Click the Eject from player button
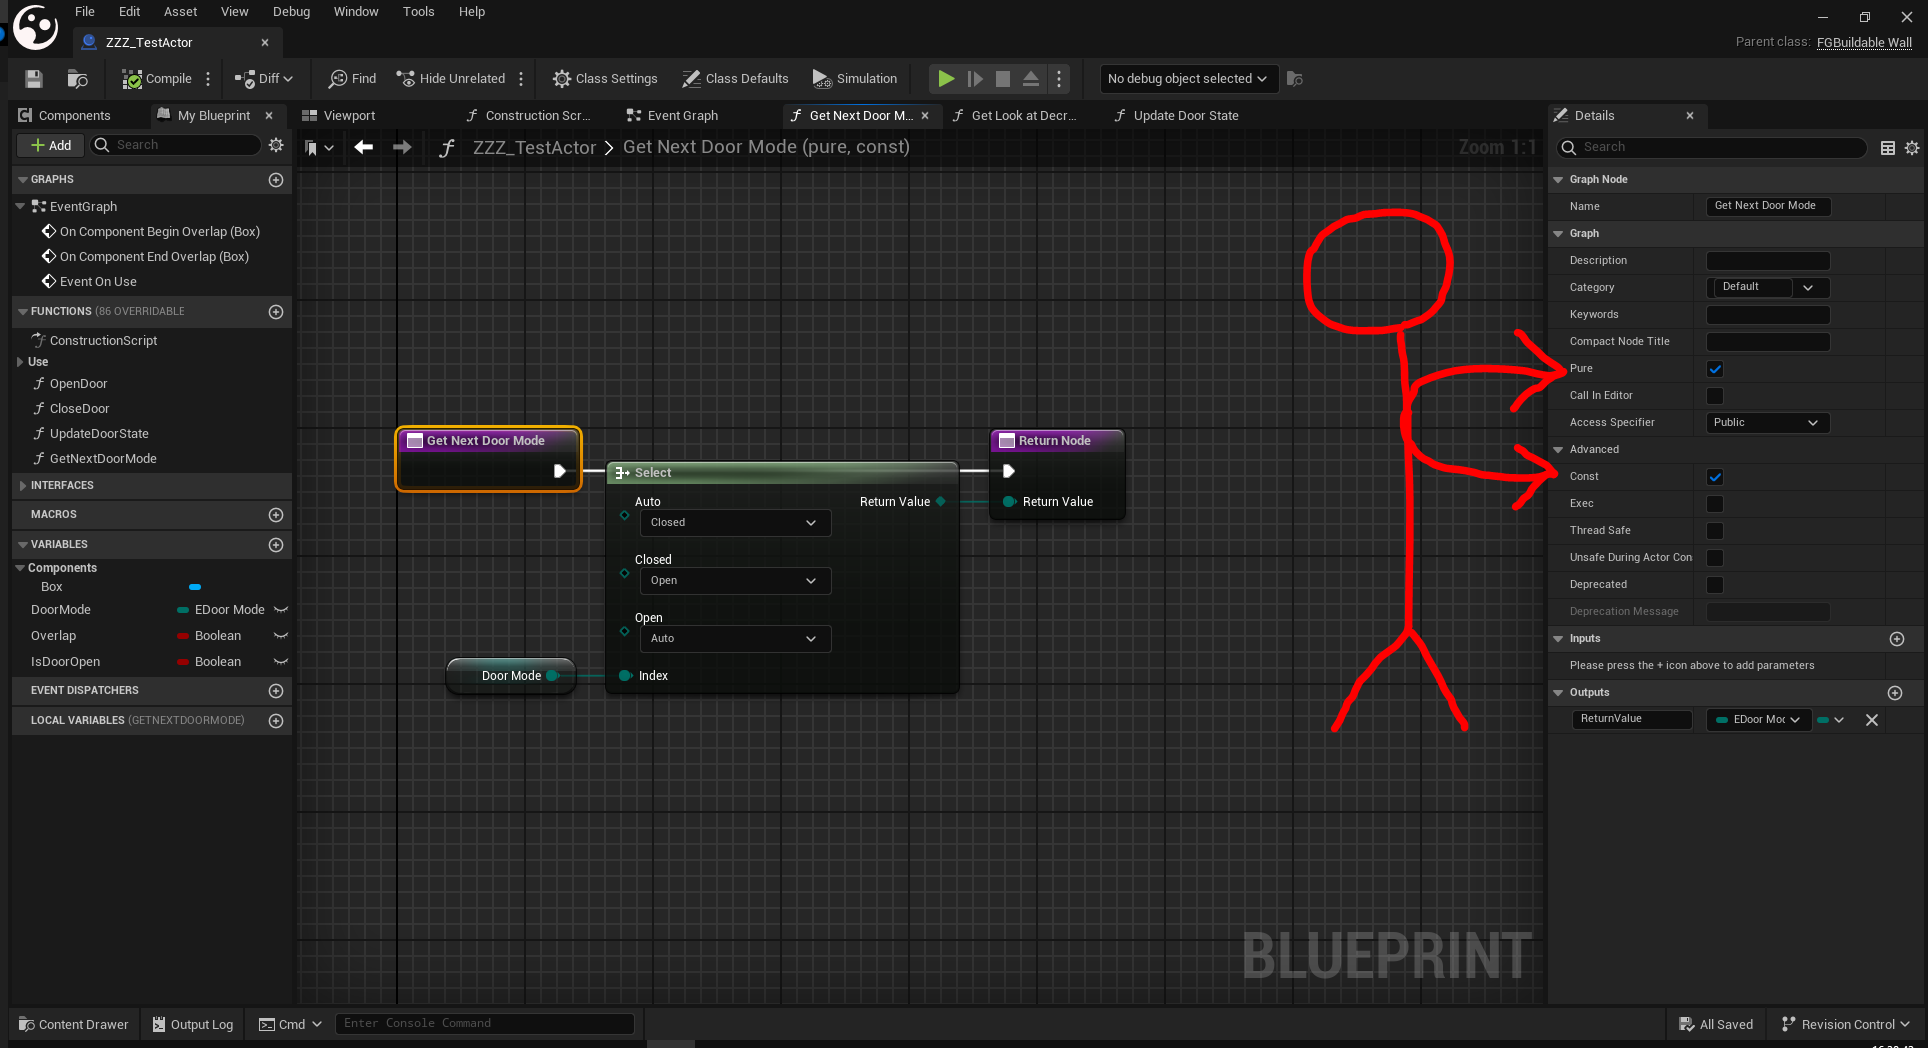Image resolution: width=1928 pixels, height=1048 pixels. pos(1031,79)
